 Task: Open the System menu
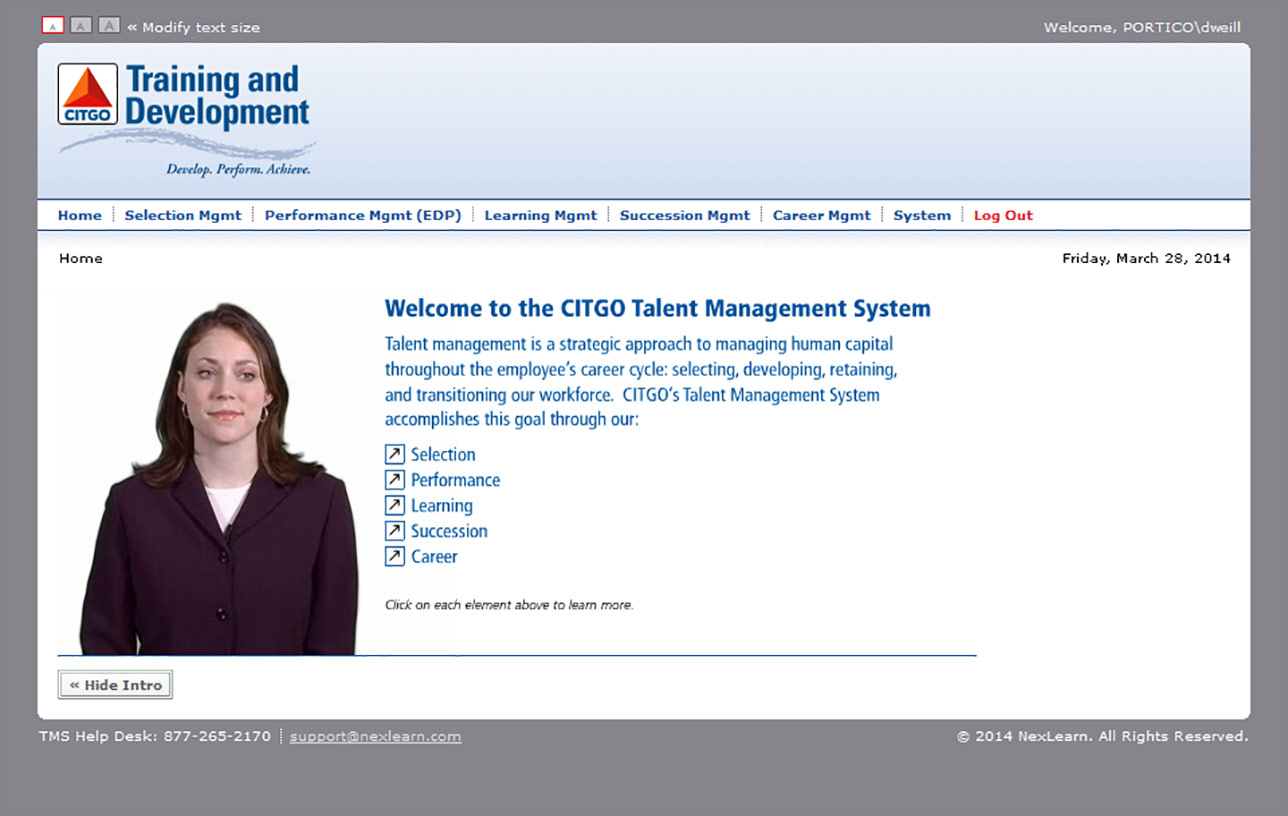tap(922, 215)
